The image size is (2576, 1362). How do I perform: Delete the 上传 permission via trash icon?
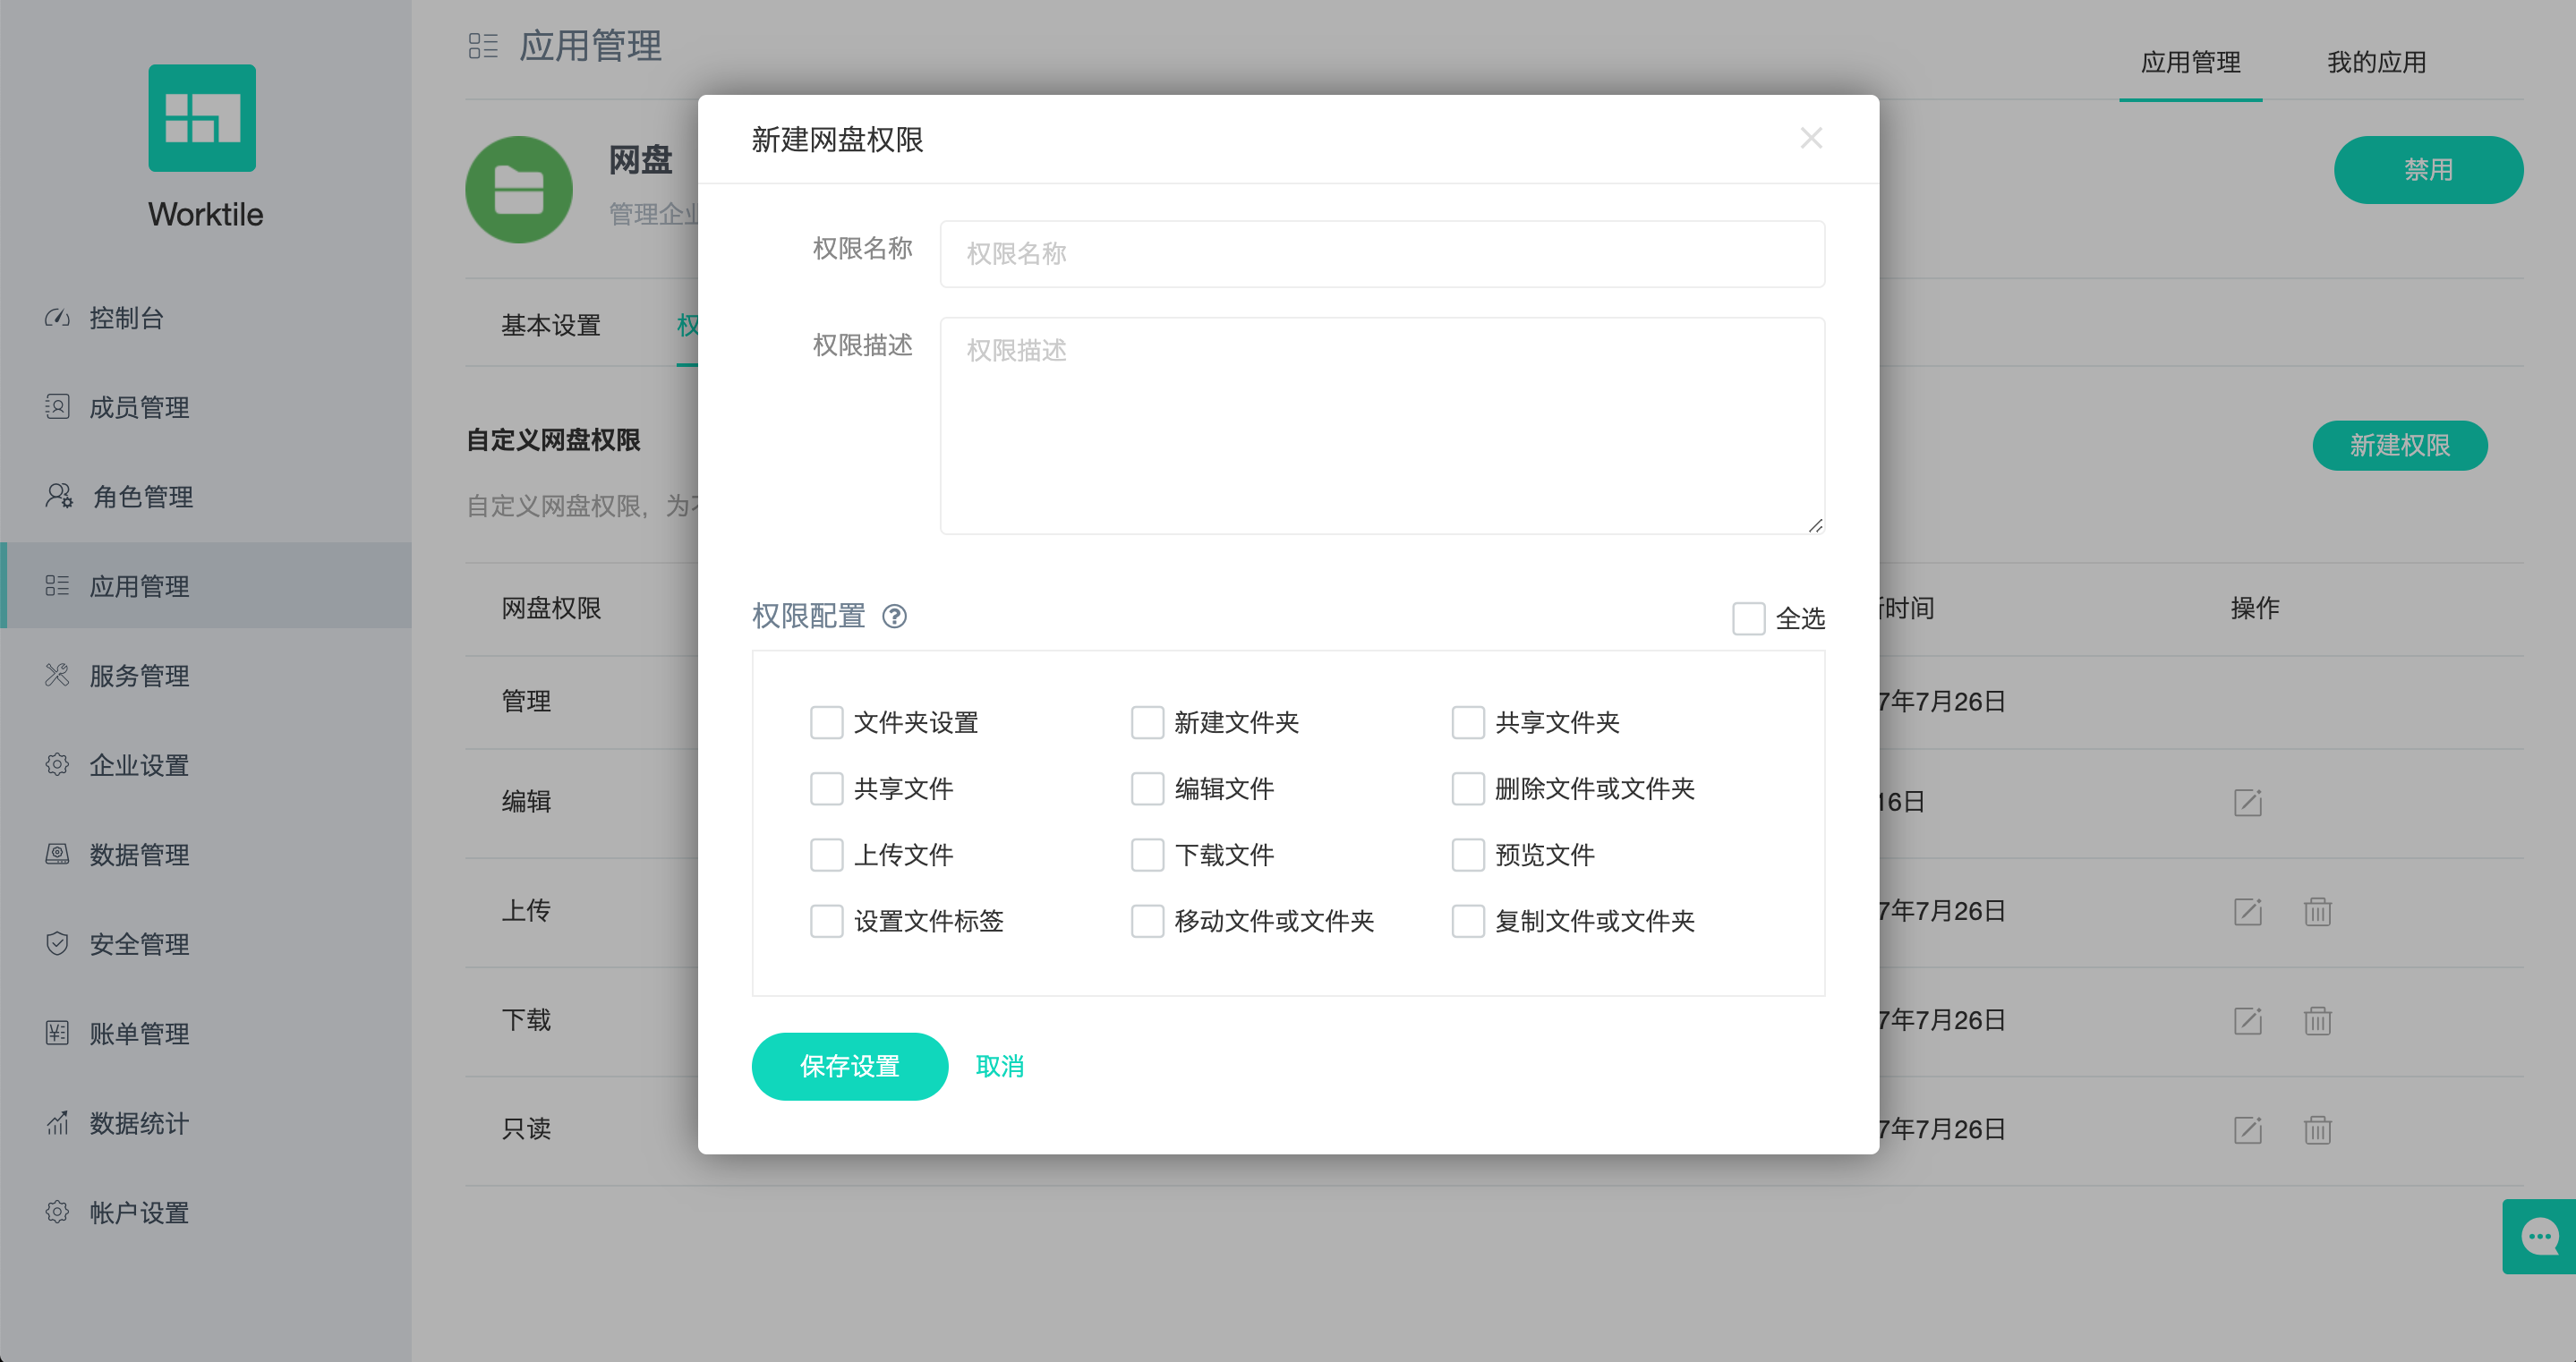(2319, 911)
